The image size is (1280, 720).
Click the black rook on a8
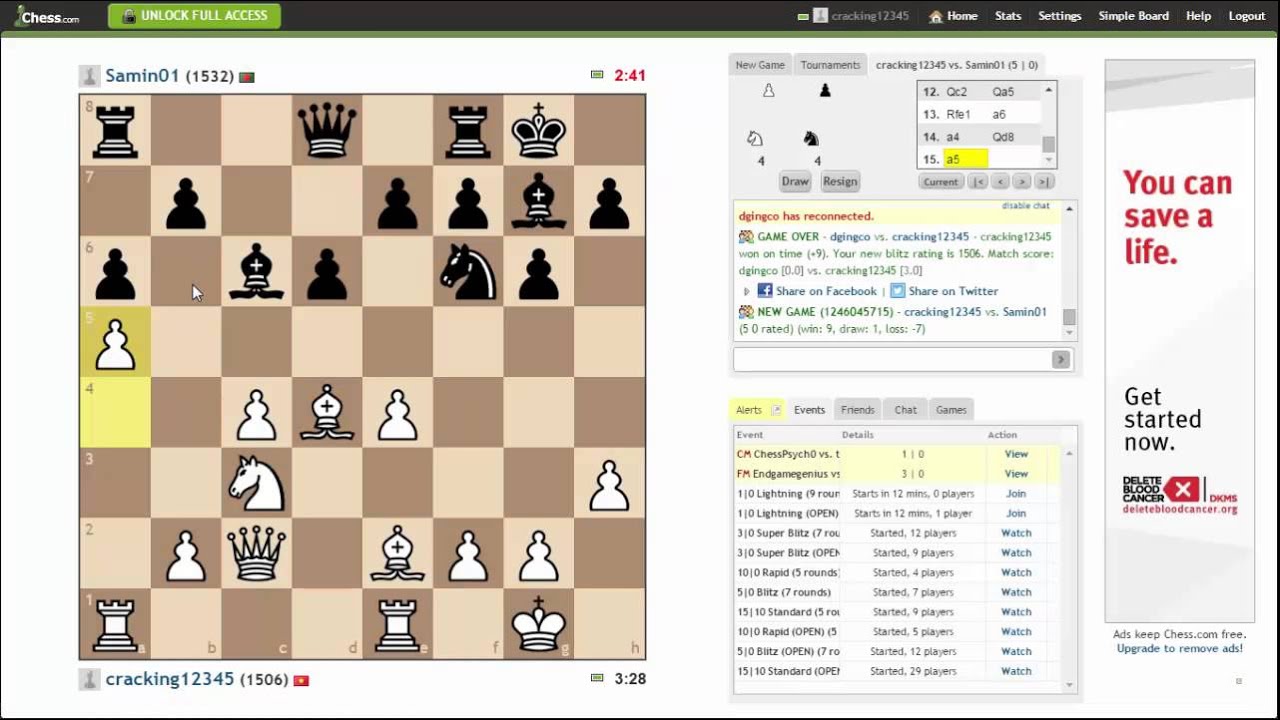point(115,130)
